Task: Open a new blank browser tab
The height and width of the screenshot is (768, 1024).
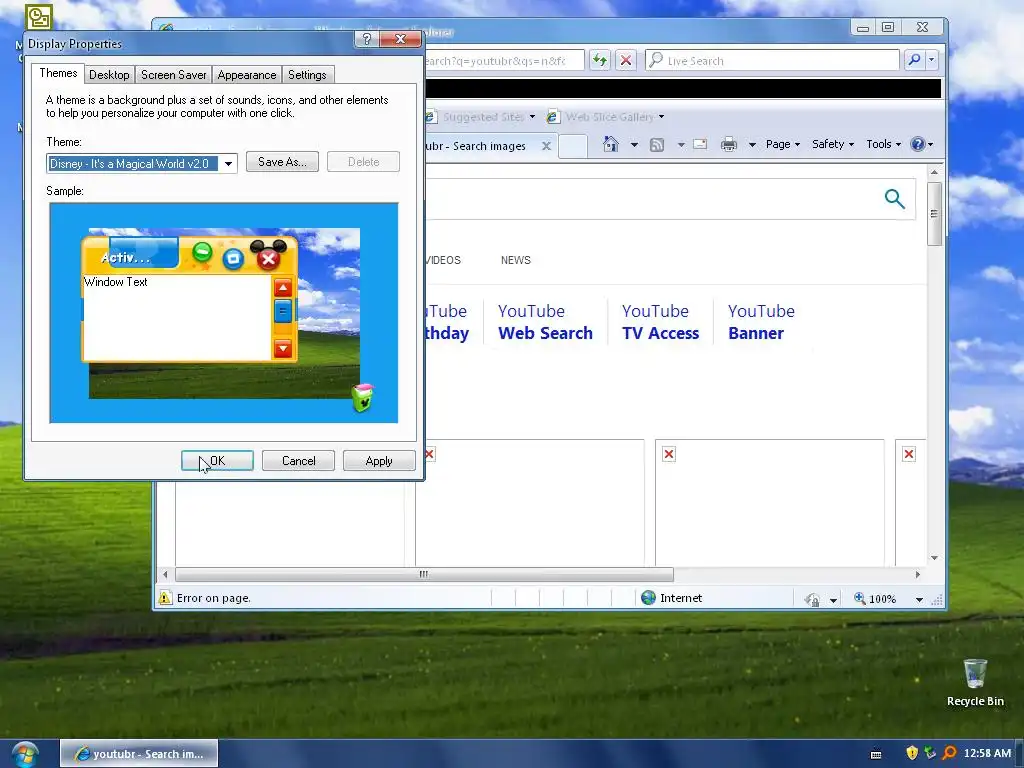Action: tap(573, 146)
